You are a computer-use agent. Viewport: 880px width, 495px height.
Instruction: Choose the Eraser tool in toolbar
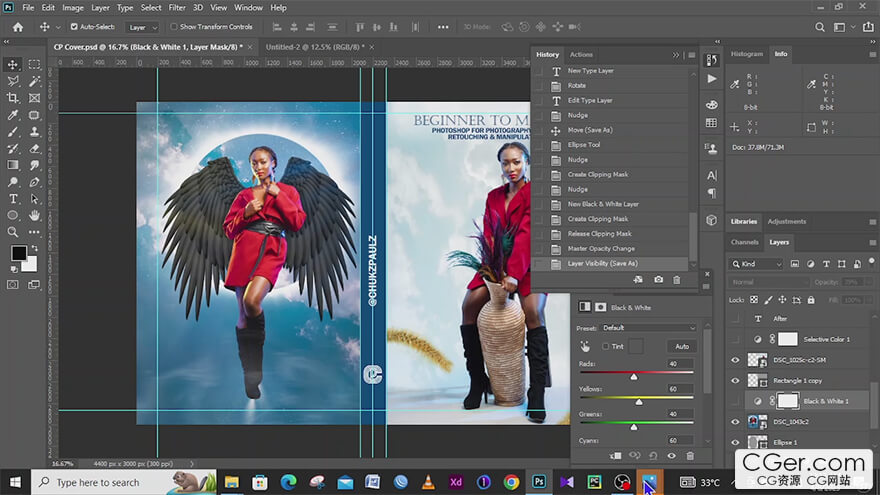(35, 148)
